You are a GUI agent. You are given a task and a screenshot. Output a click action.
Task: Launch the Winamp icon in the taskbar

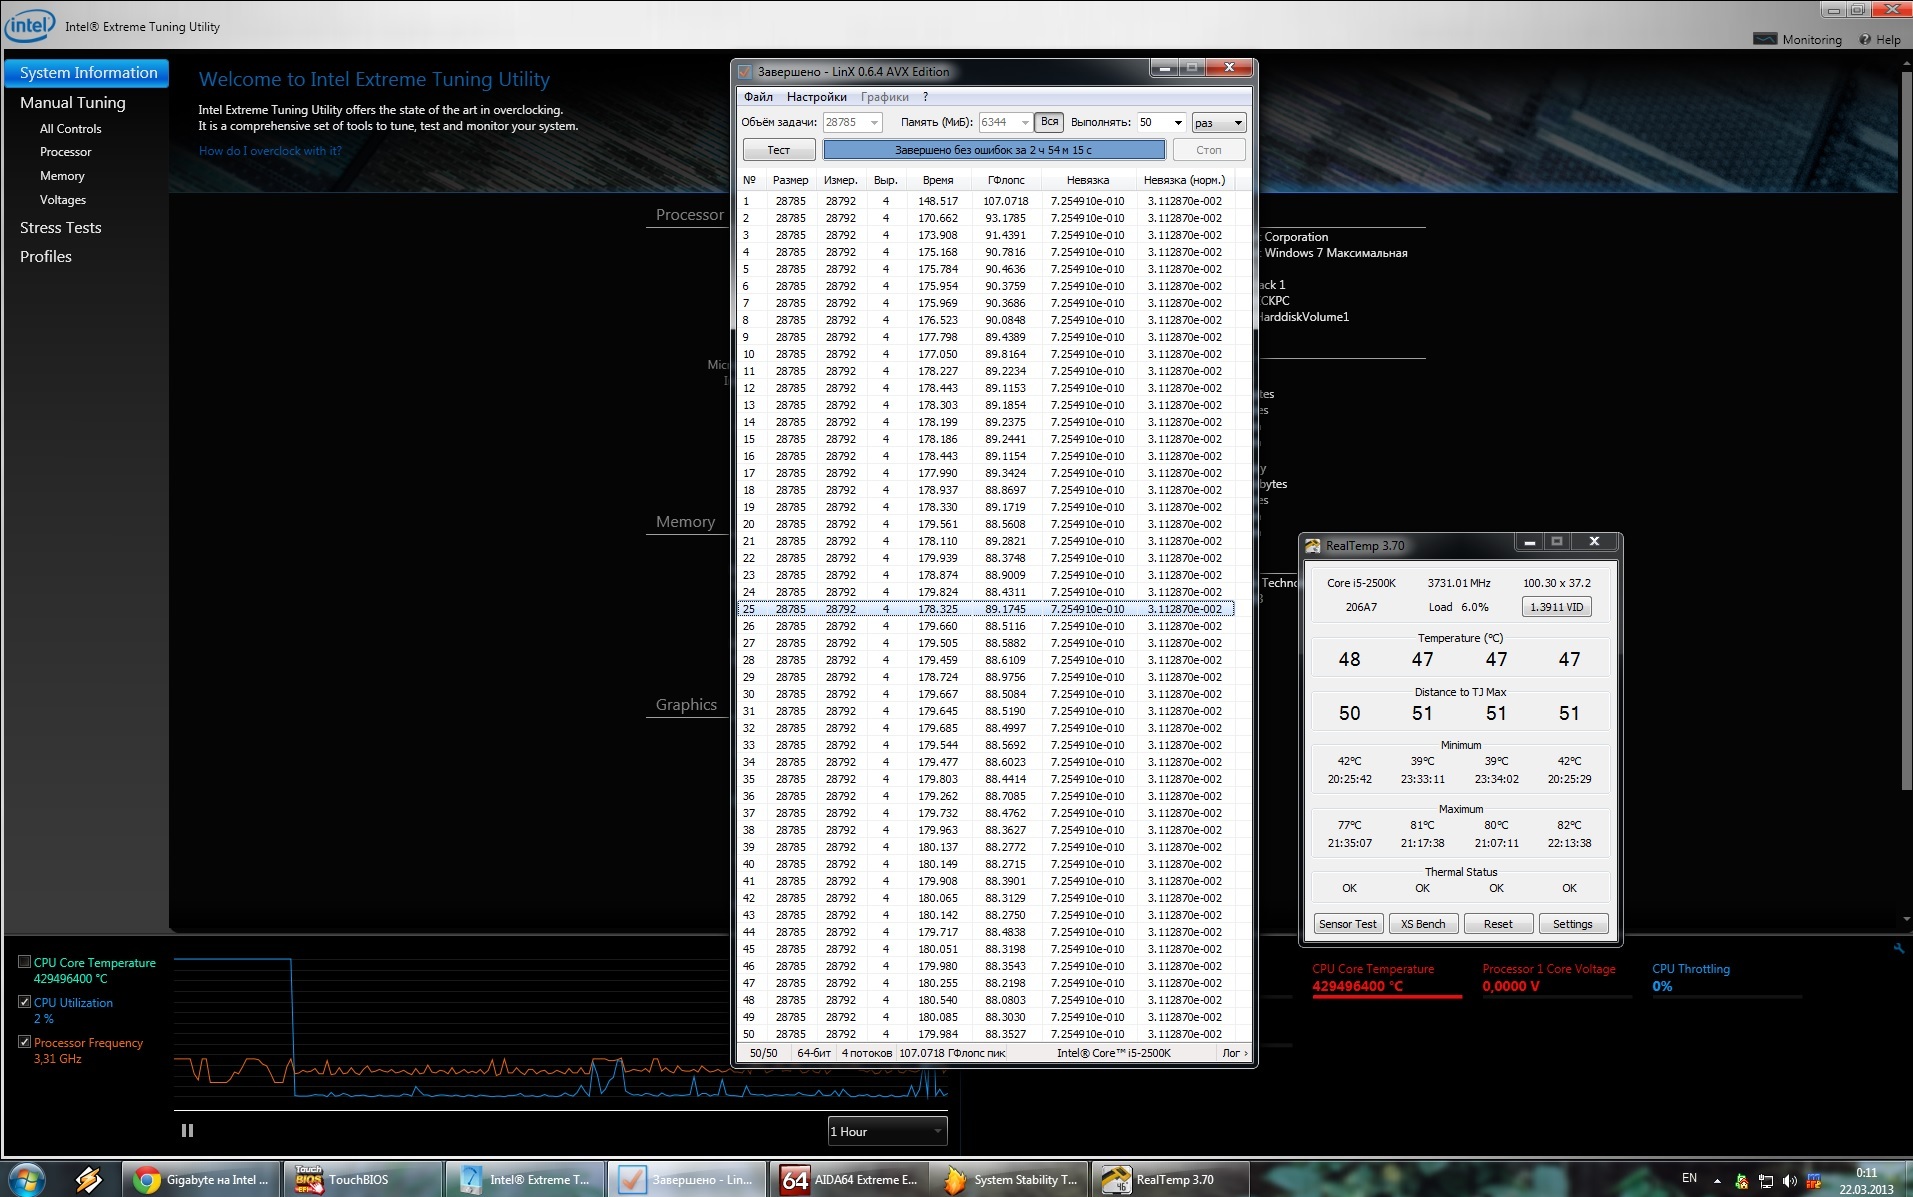tap(88, 1180)
